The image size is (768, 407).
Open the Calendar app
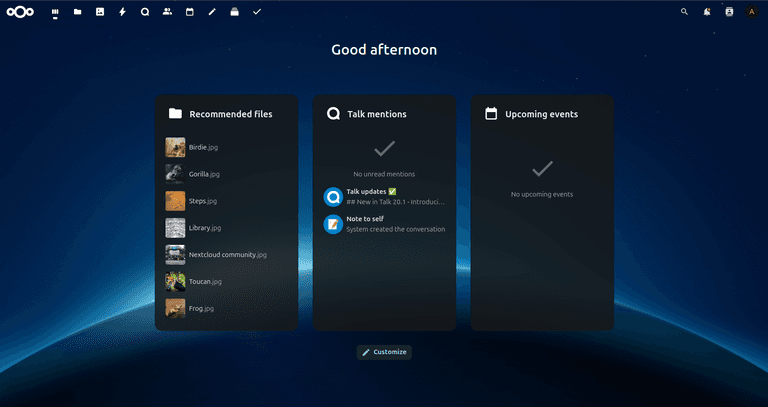(189, 12)
